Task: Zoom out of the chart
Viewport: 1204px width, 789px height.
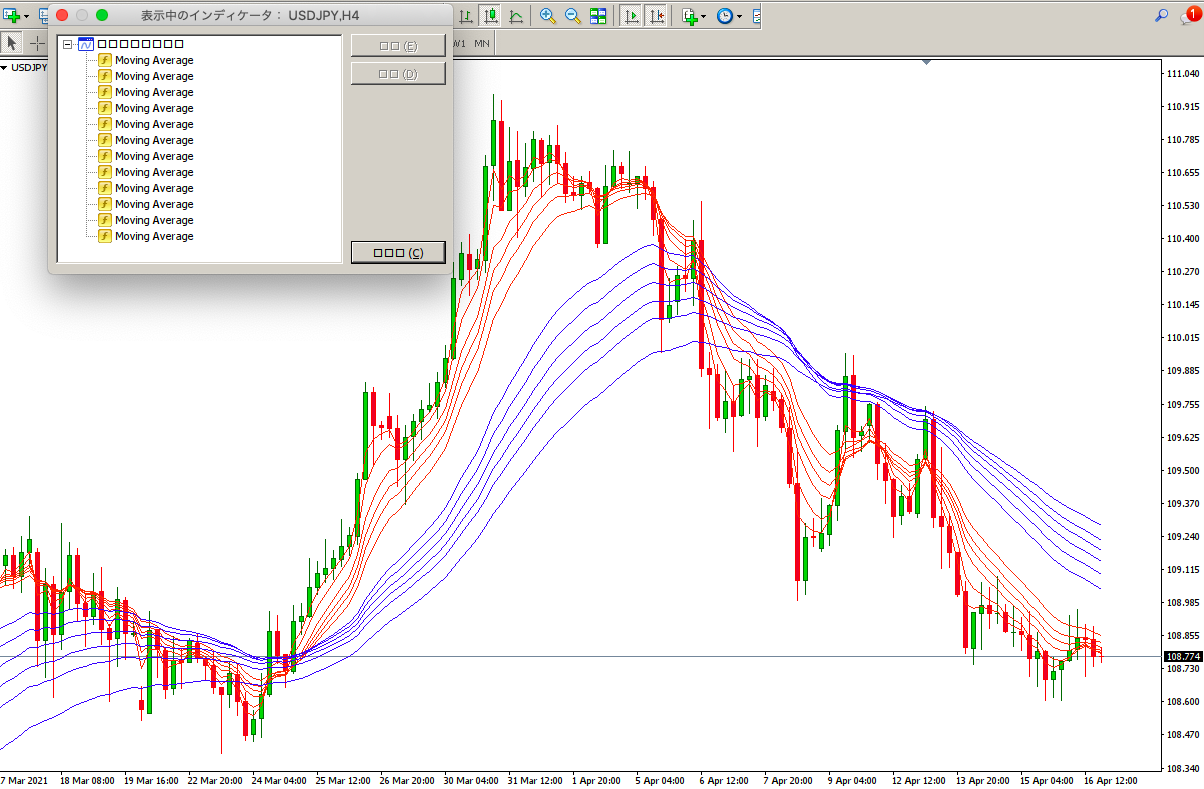Action: [573, 16]
